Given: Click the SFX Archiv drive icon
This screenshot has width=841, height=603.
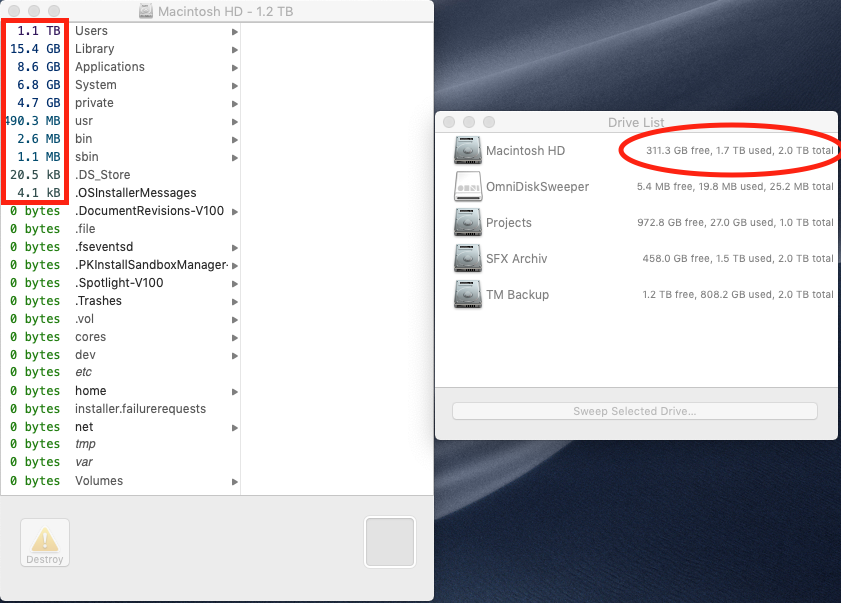Looking at the screenshot, I should point(468,258).
